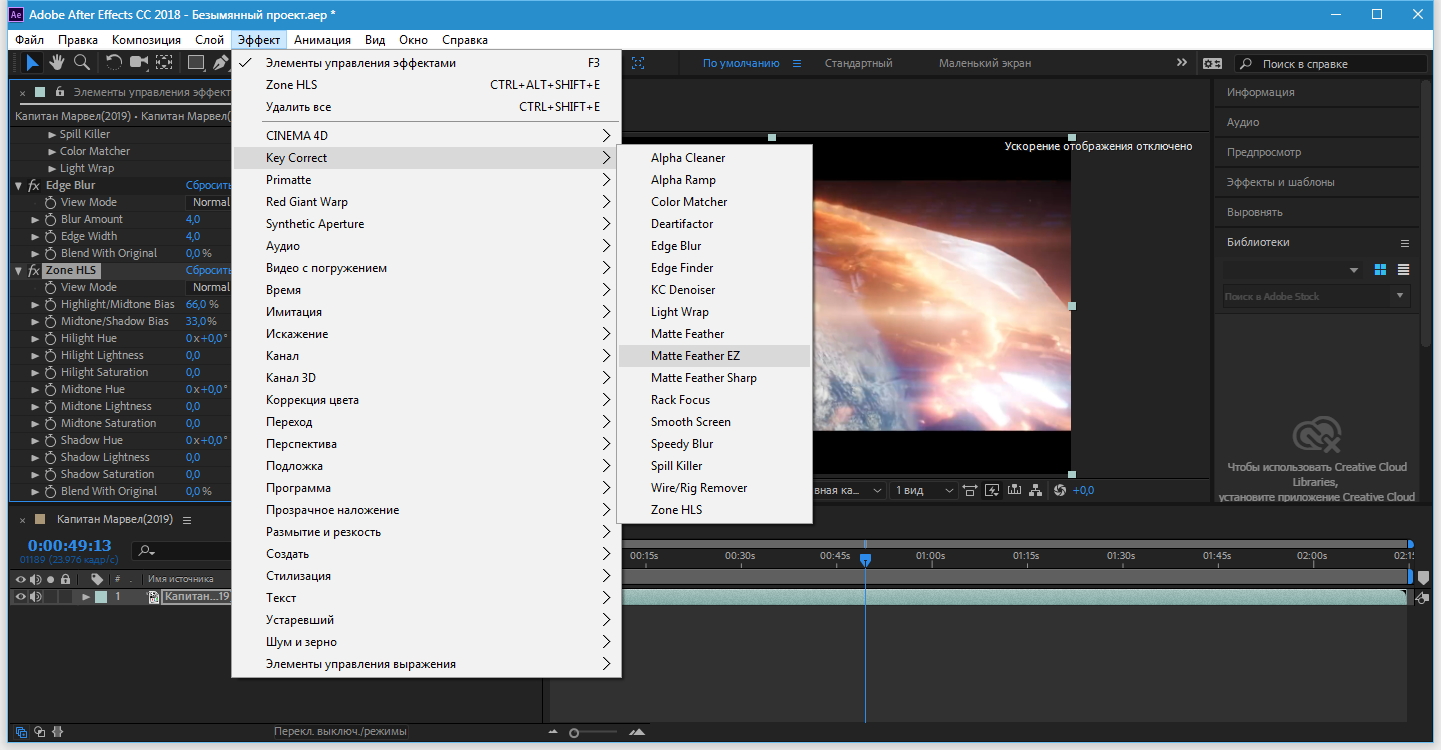
Task: Open the Эффекты и шаблоны panel
Action: pos(1280,182)
